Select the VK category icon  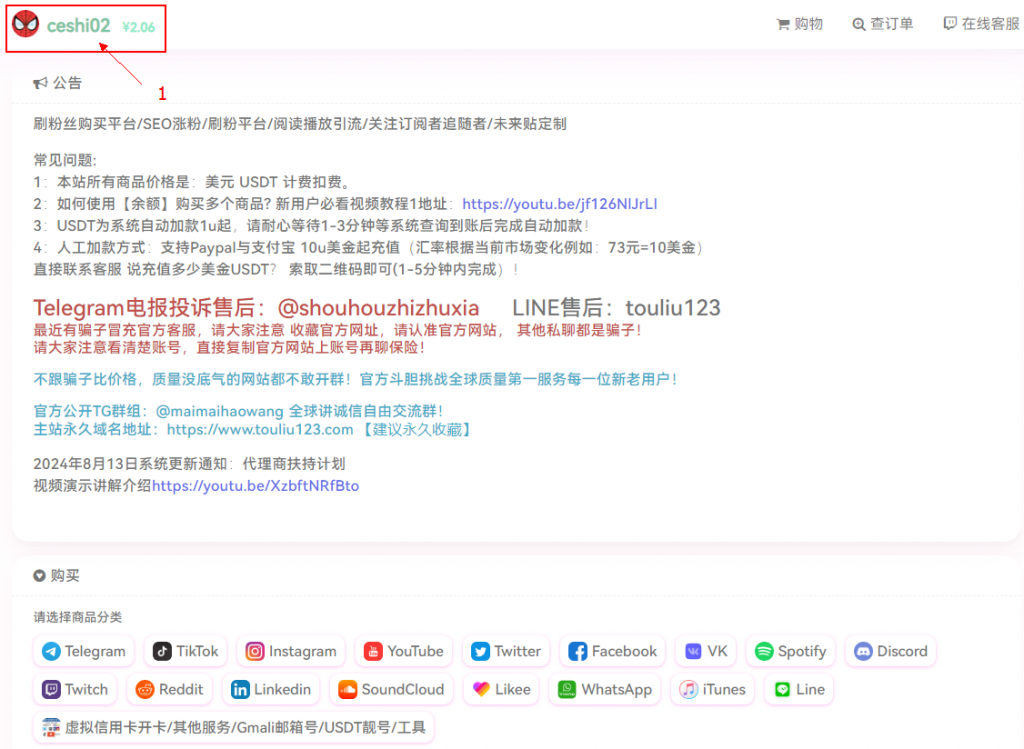[693, 651]
